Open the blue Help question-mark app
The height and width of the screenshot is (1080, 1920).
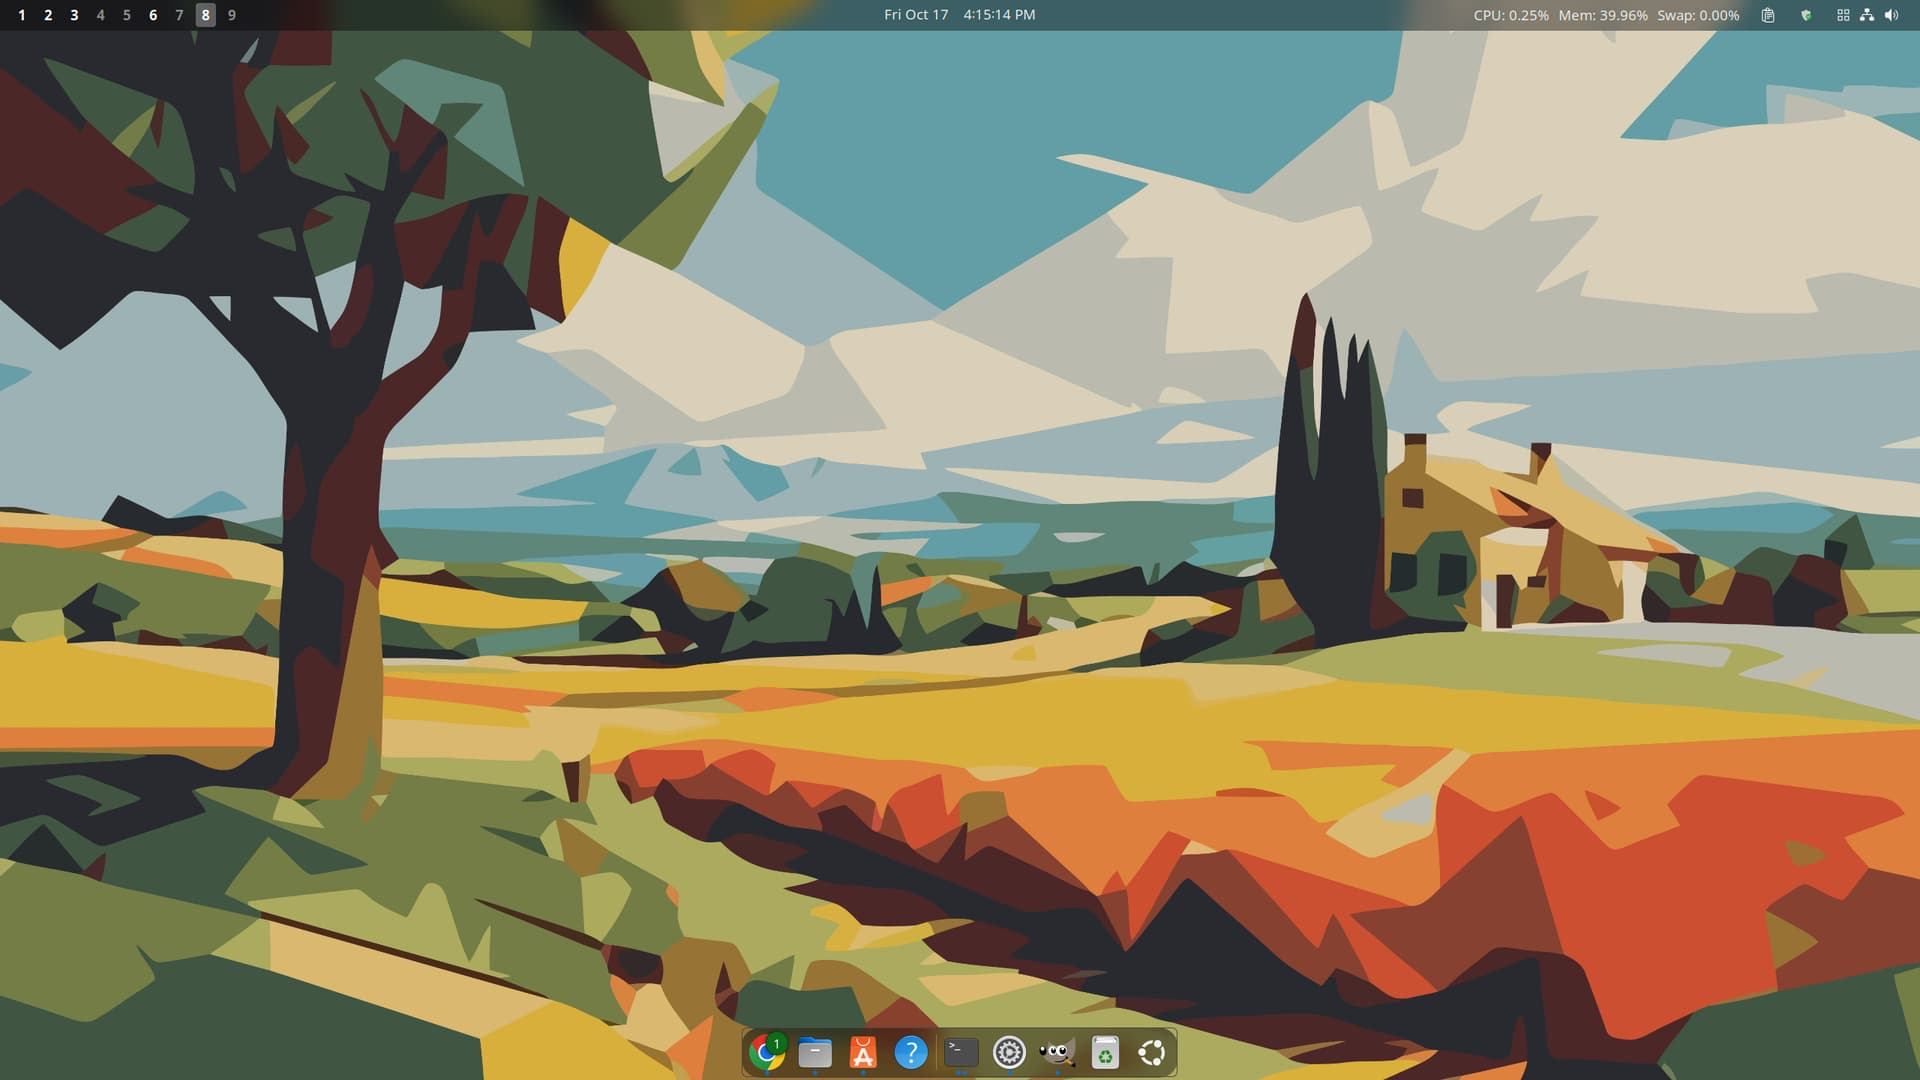coord(910,1052)
